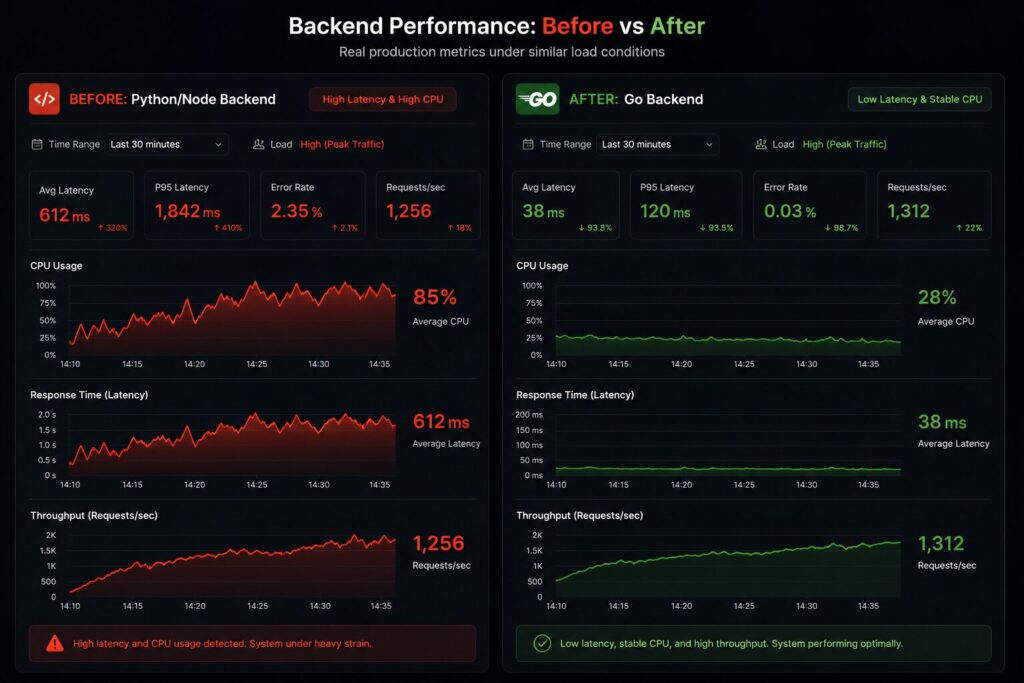Click the red CPU Usage chart
The height and width of the screenshot is (683, 1024).
232,320
